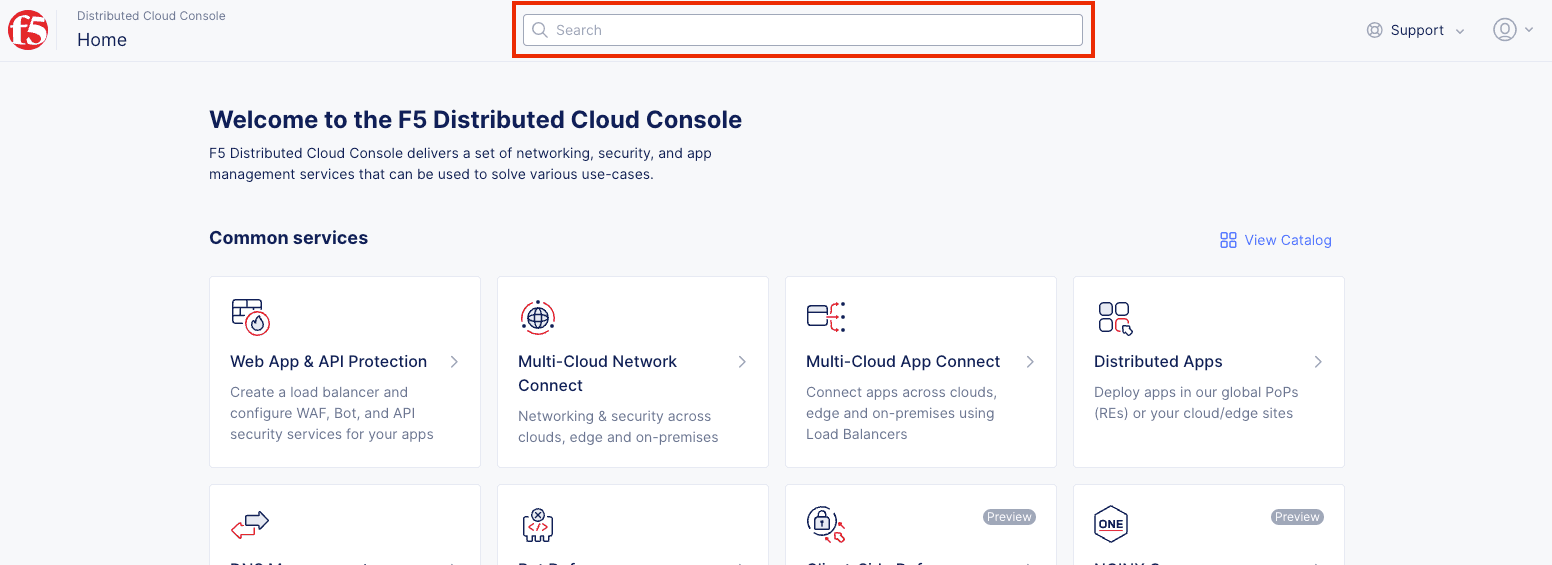Open the Distributed Apps arrow chevron

(1318, 362)
